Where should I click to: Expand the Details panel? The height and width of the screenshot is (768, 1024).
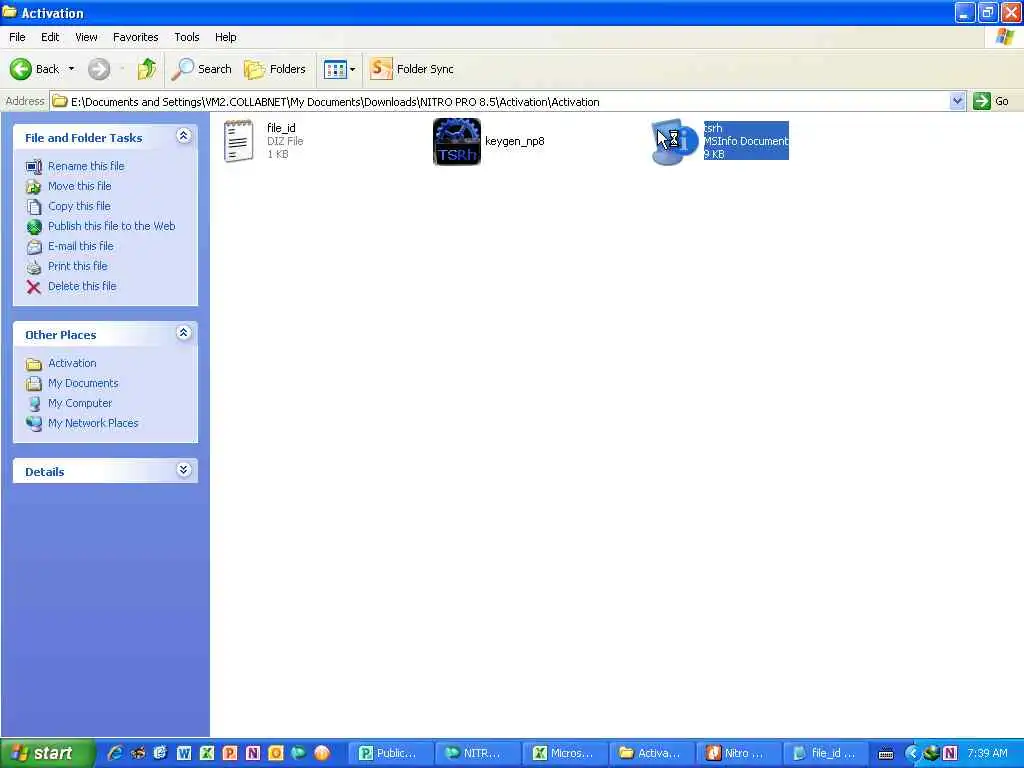point(184,470)
